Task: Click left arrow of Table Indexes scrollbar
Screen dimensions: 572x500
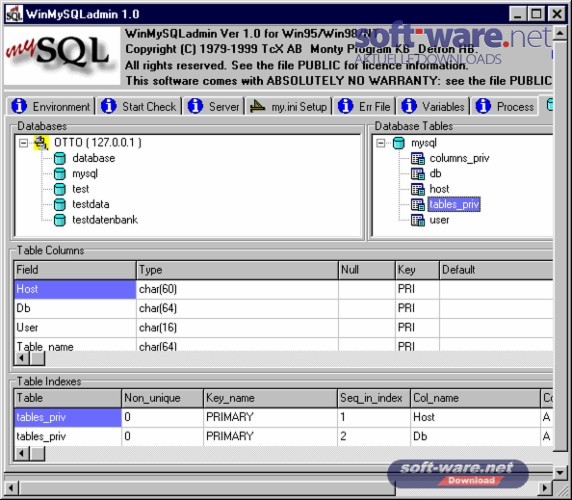Action: click(22, 454)
